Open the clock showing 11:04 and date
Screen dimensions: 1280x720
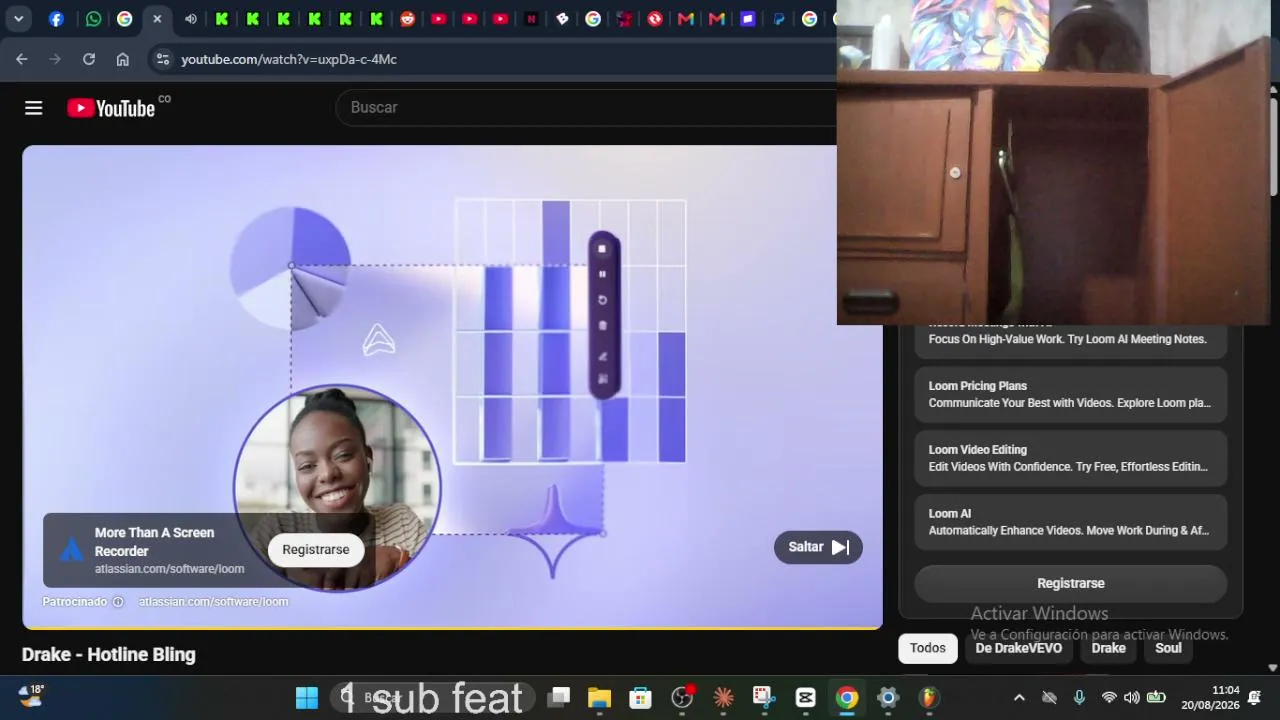1210,698
